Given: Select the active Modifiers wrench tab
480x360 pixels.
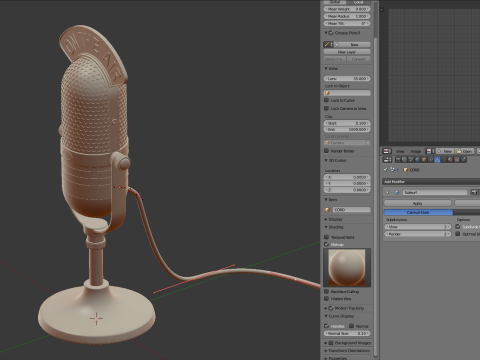Looking at the screenshot, I should point(437,159).
